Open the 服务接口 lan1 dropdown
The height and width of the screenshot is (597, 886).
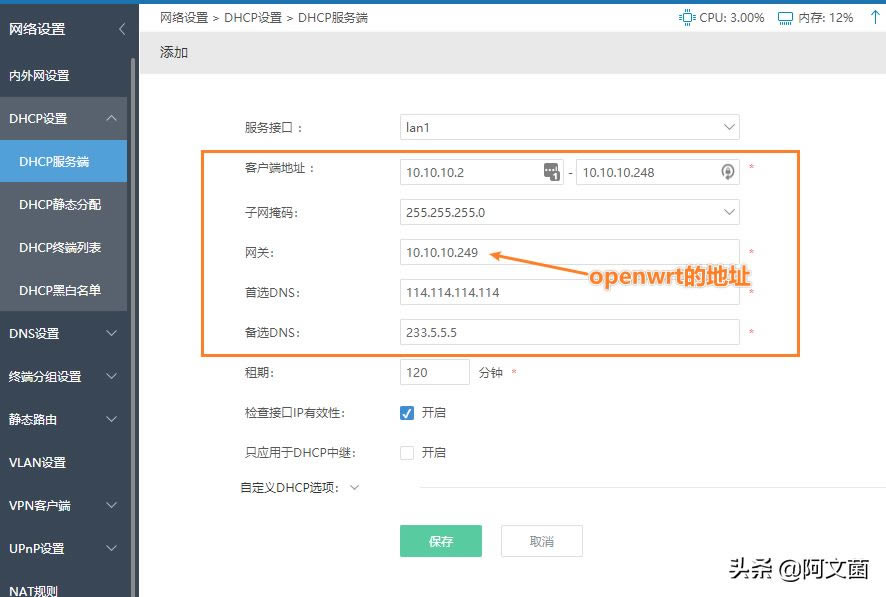click(x=570, y=127)
